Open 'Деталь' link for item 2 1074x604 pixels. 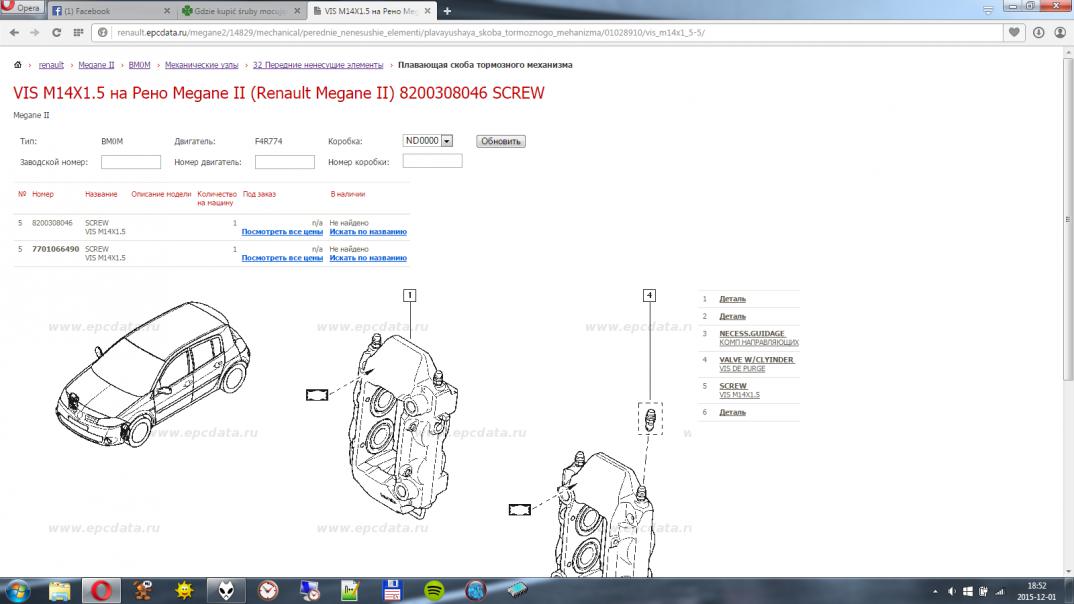(x=732, y=316)
